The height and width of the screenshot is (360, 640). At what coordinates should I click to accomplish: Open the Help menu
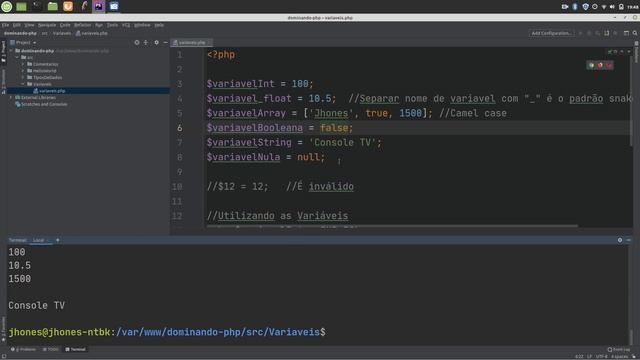(x=159, y=25)
